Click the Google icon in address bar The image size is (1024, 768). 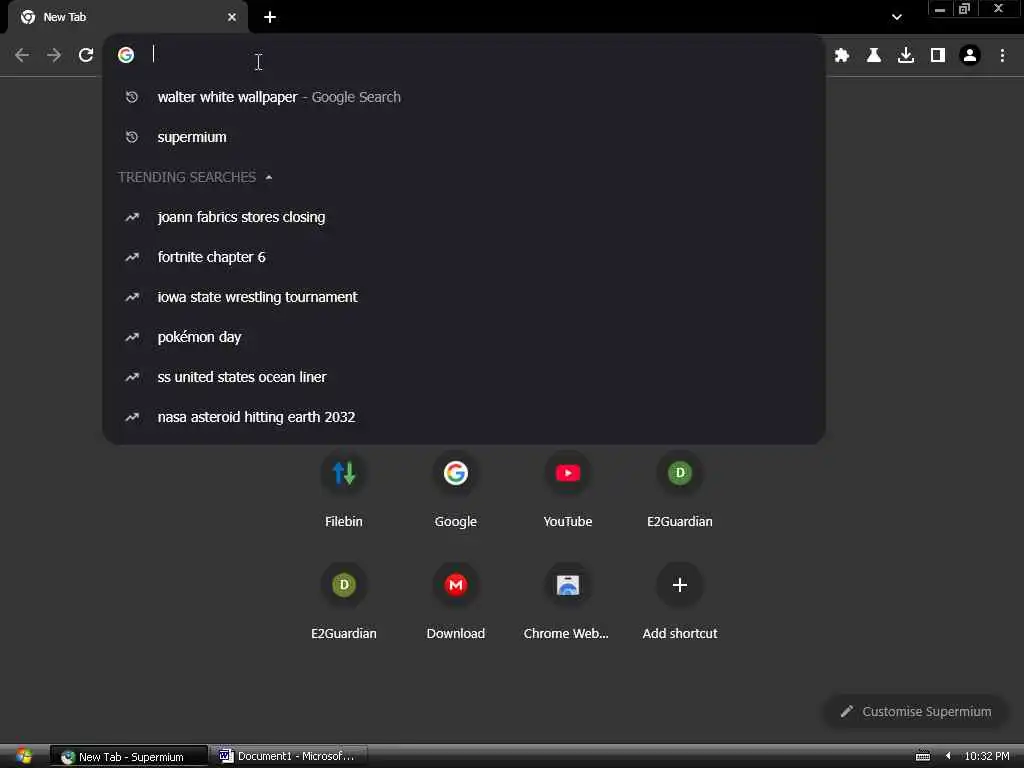tap(126, 55)
